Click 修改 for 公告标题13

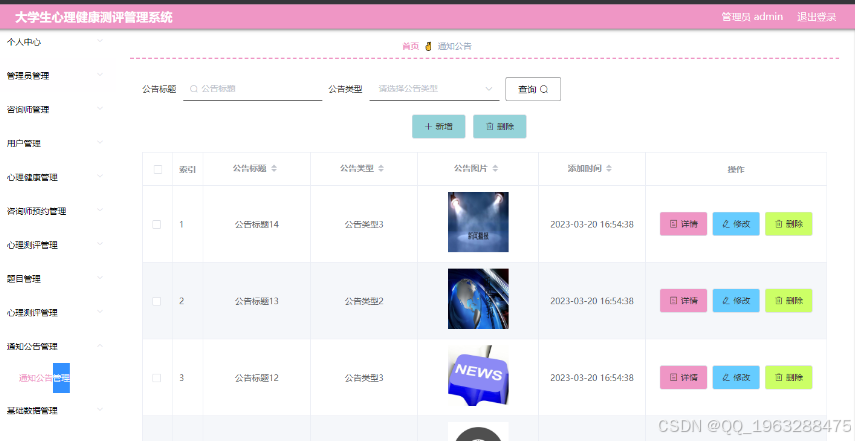point(736,300)
